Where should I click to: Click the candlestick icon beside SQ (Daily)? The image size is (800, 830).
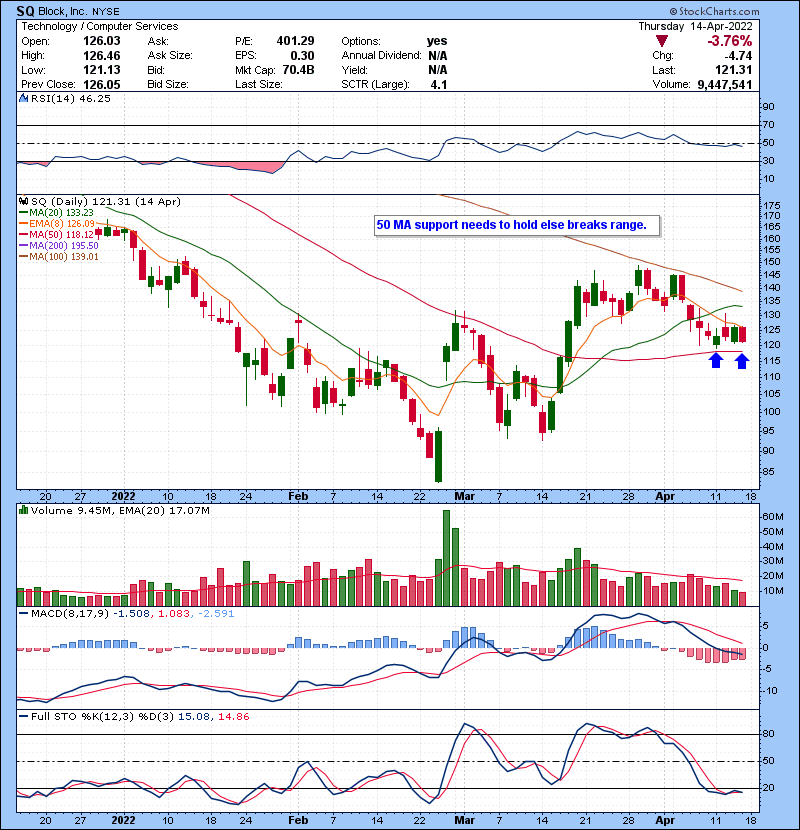[23, 201]
